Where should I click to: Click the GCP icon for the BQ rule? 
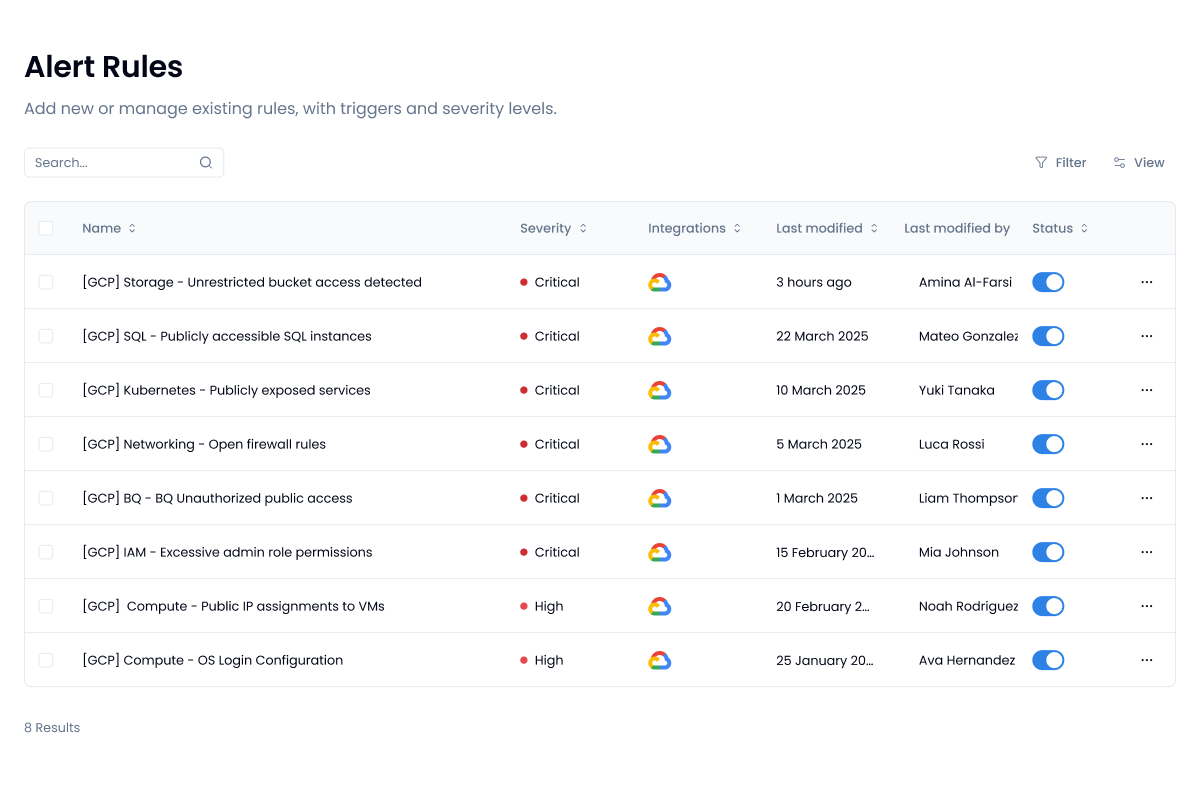coord(660,498)
